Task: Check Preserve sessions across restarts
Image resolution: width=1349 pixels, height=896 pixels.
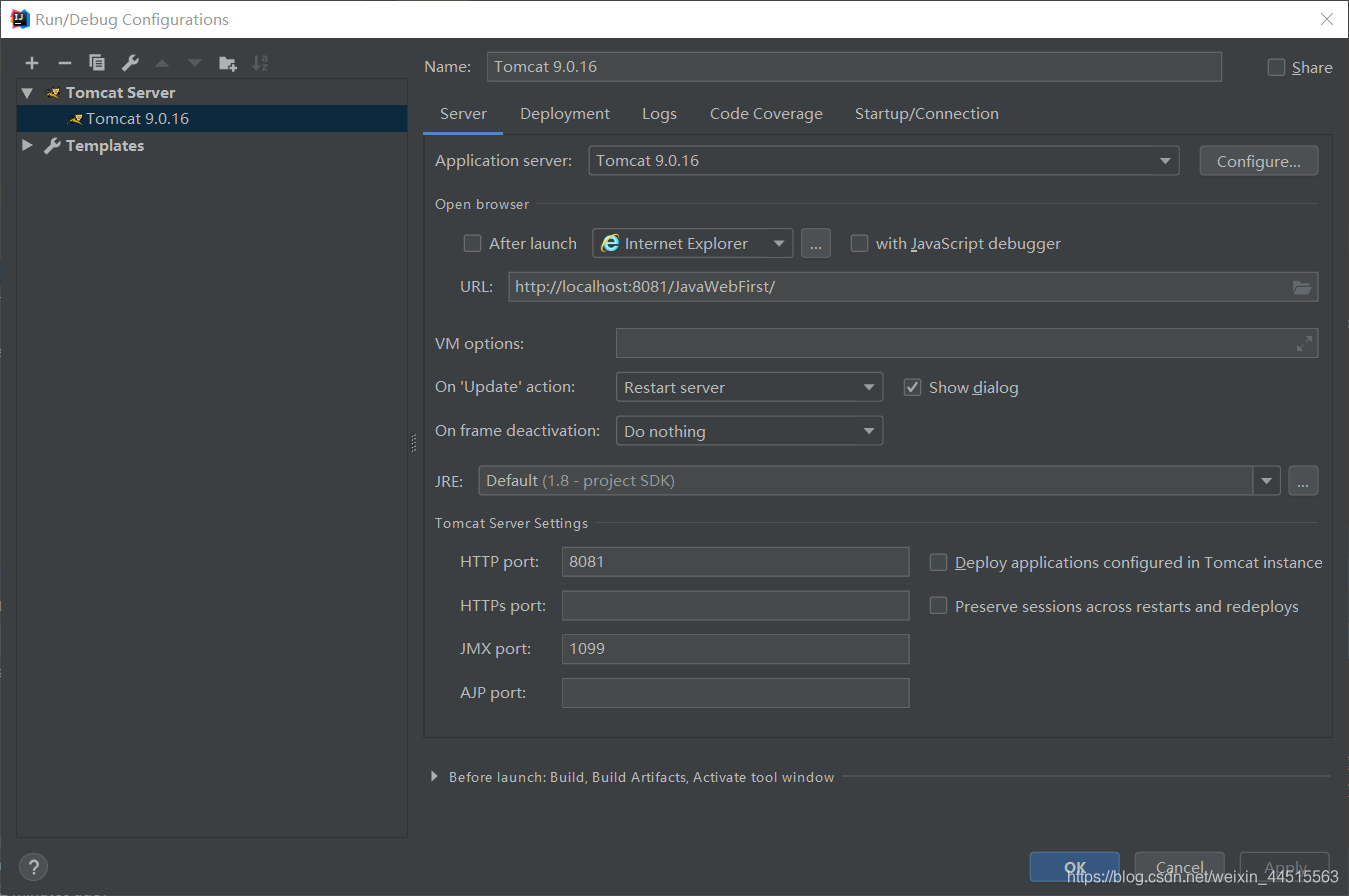Action: point(938,606)
